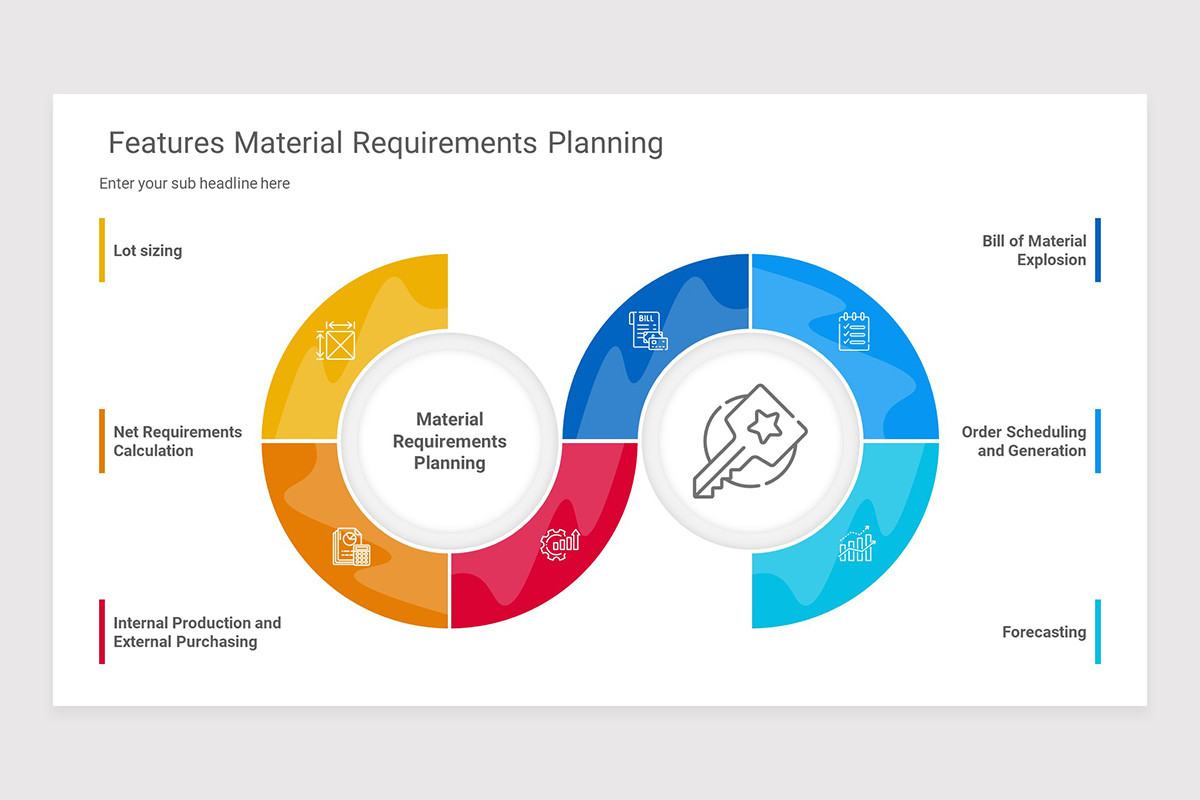Select the dark blue bar beside Bill of Material
The width and height of the screenshot is (1200, 800).
point(1098,250)
